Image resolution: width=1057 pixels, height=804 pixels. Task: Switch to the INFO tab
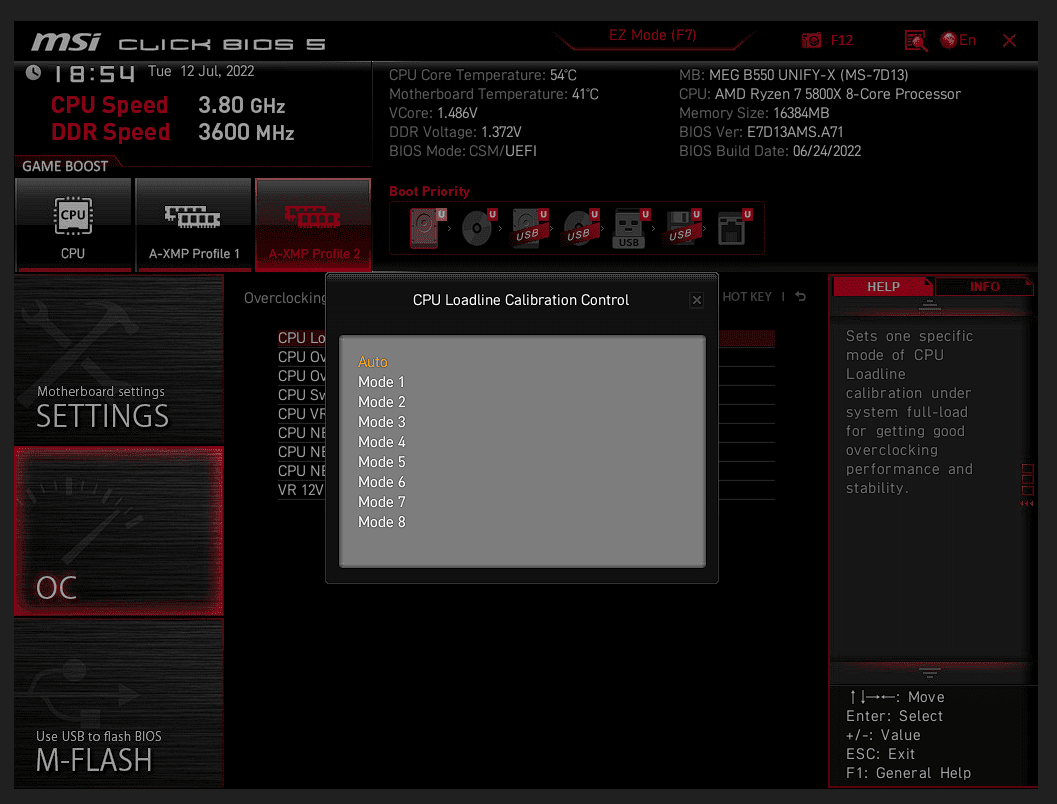[984, 286]
